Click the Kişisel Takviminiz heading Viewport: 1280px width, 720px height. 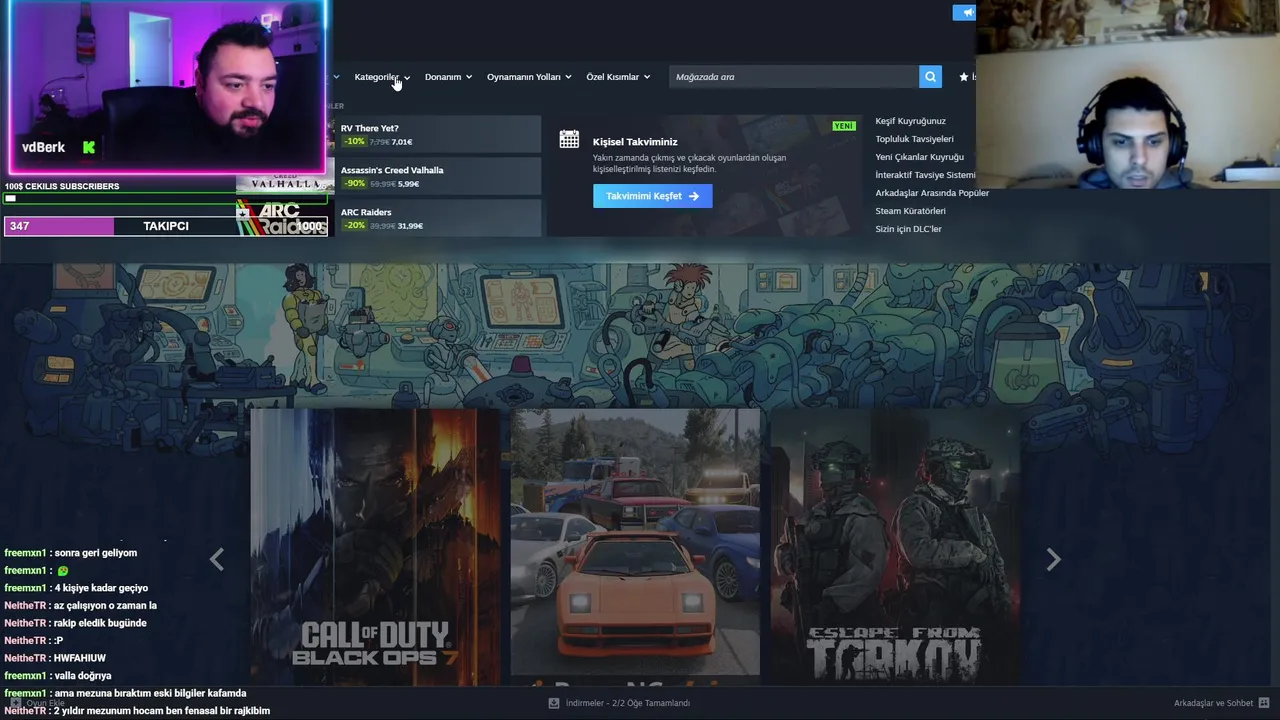click(x=635, y=142)
